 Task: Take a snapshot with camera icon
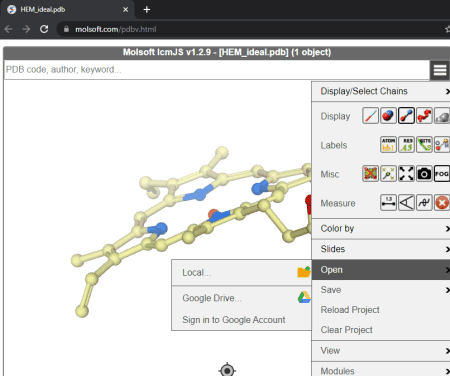click(x=424, y=174)
